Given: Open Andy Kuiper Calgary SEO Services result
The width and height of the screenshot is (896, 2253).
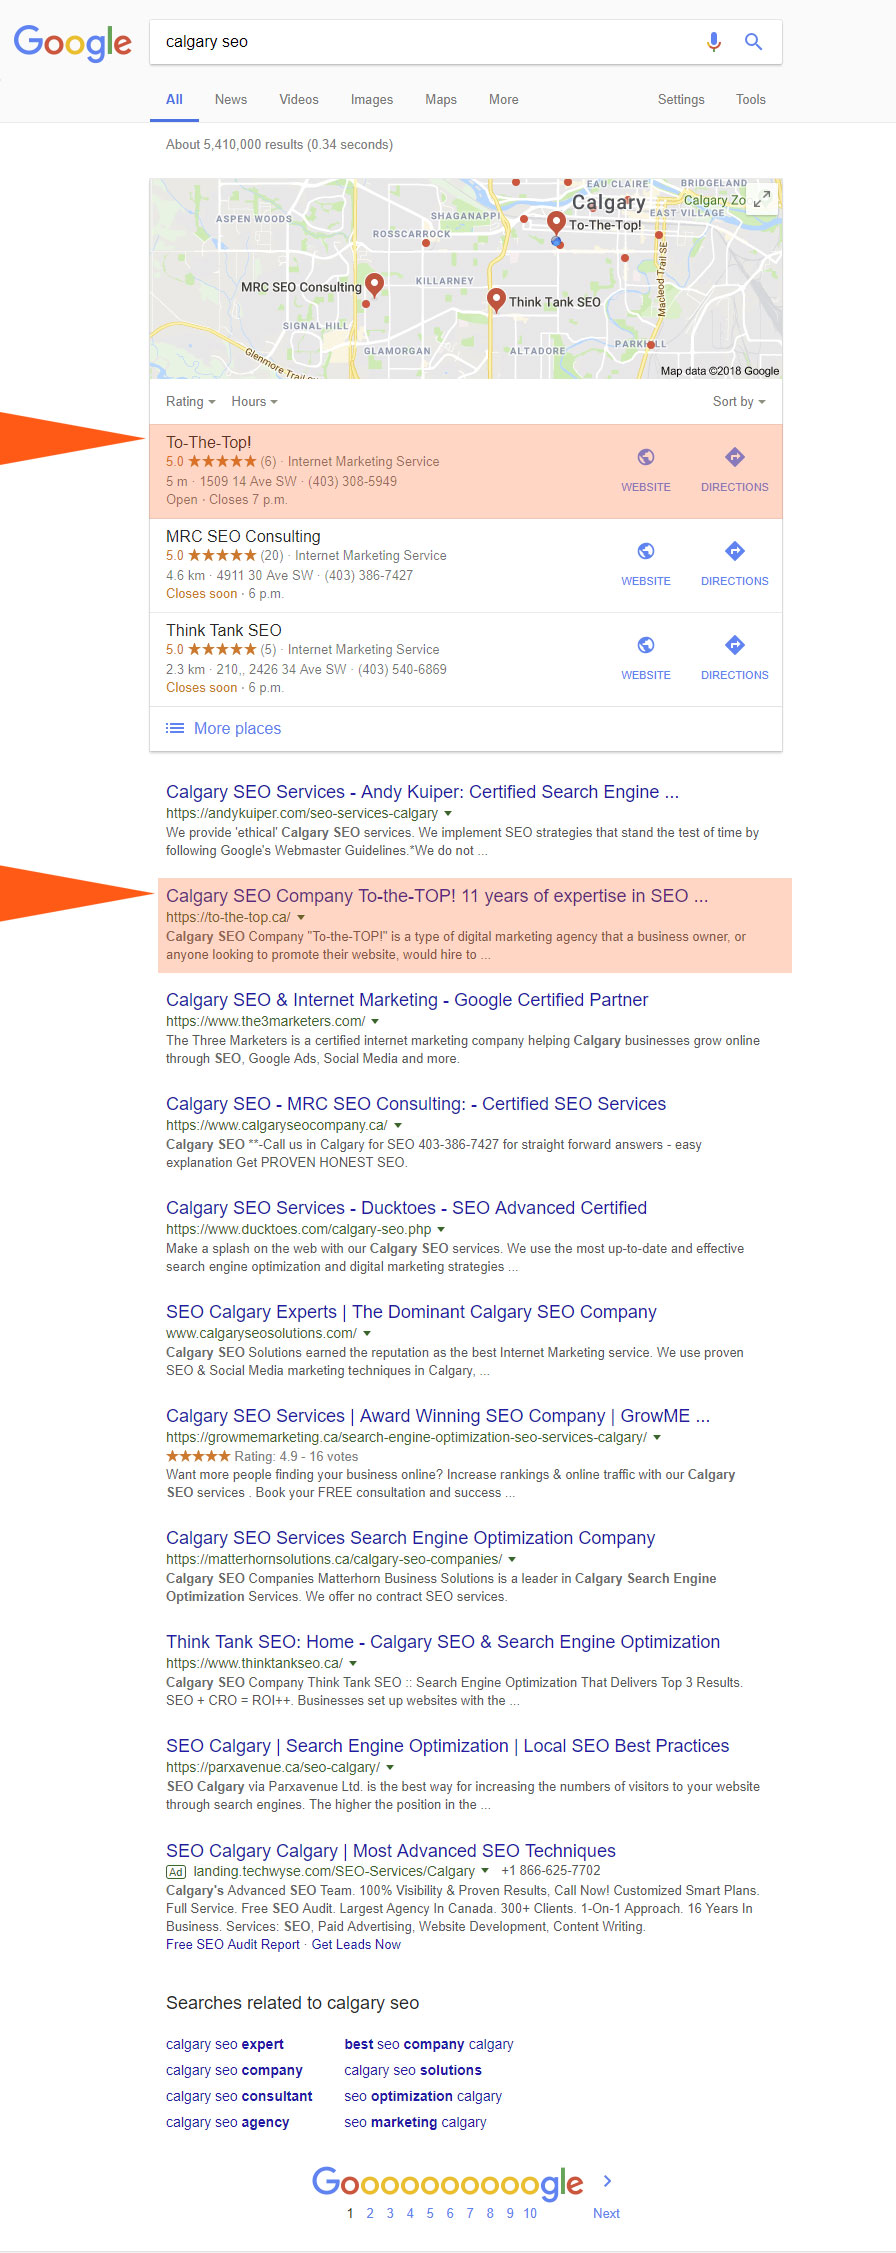Looking at the screenshot, I should [x=422, y=792].
